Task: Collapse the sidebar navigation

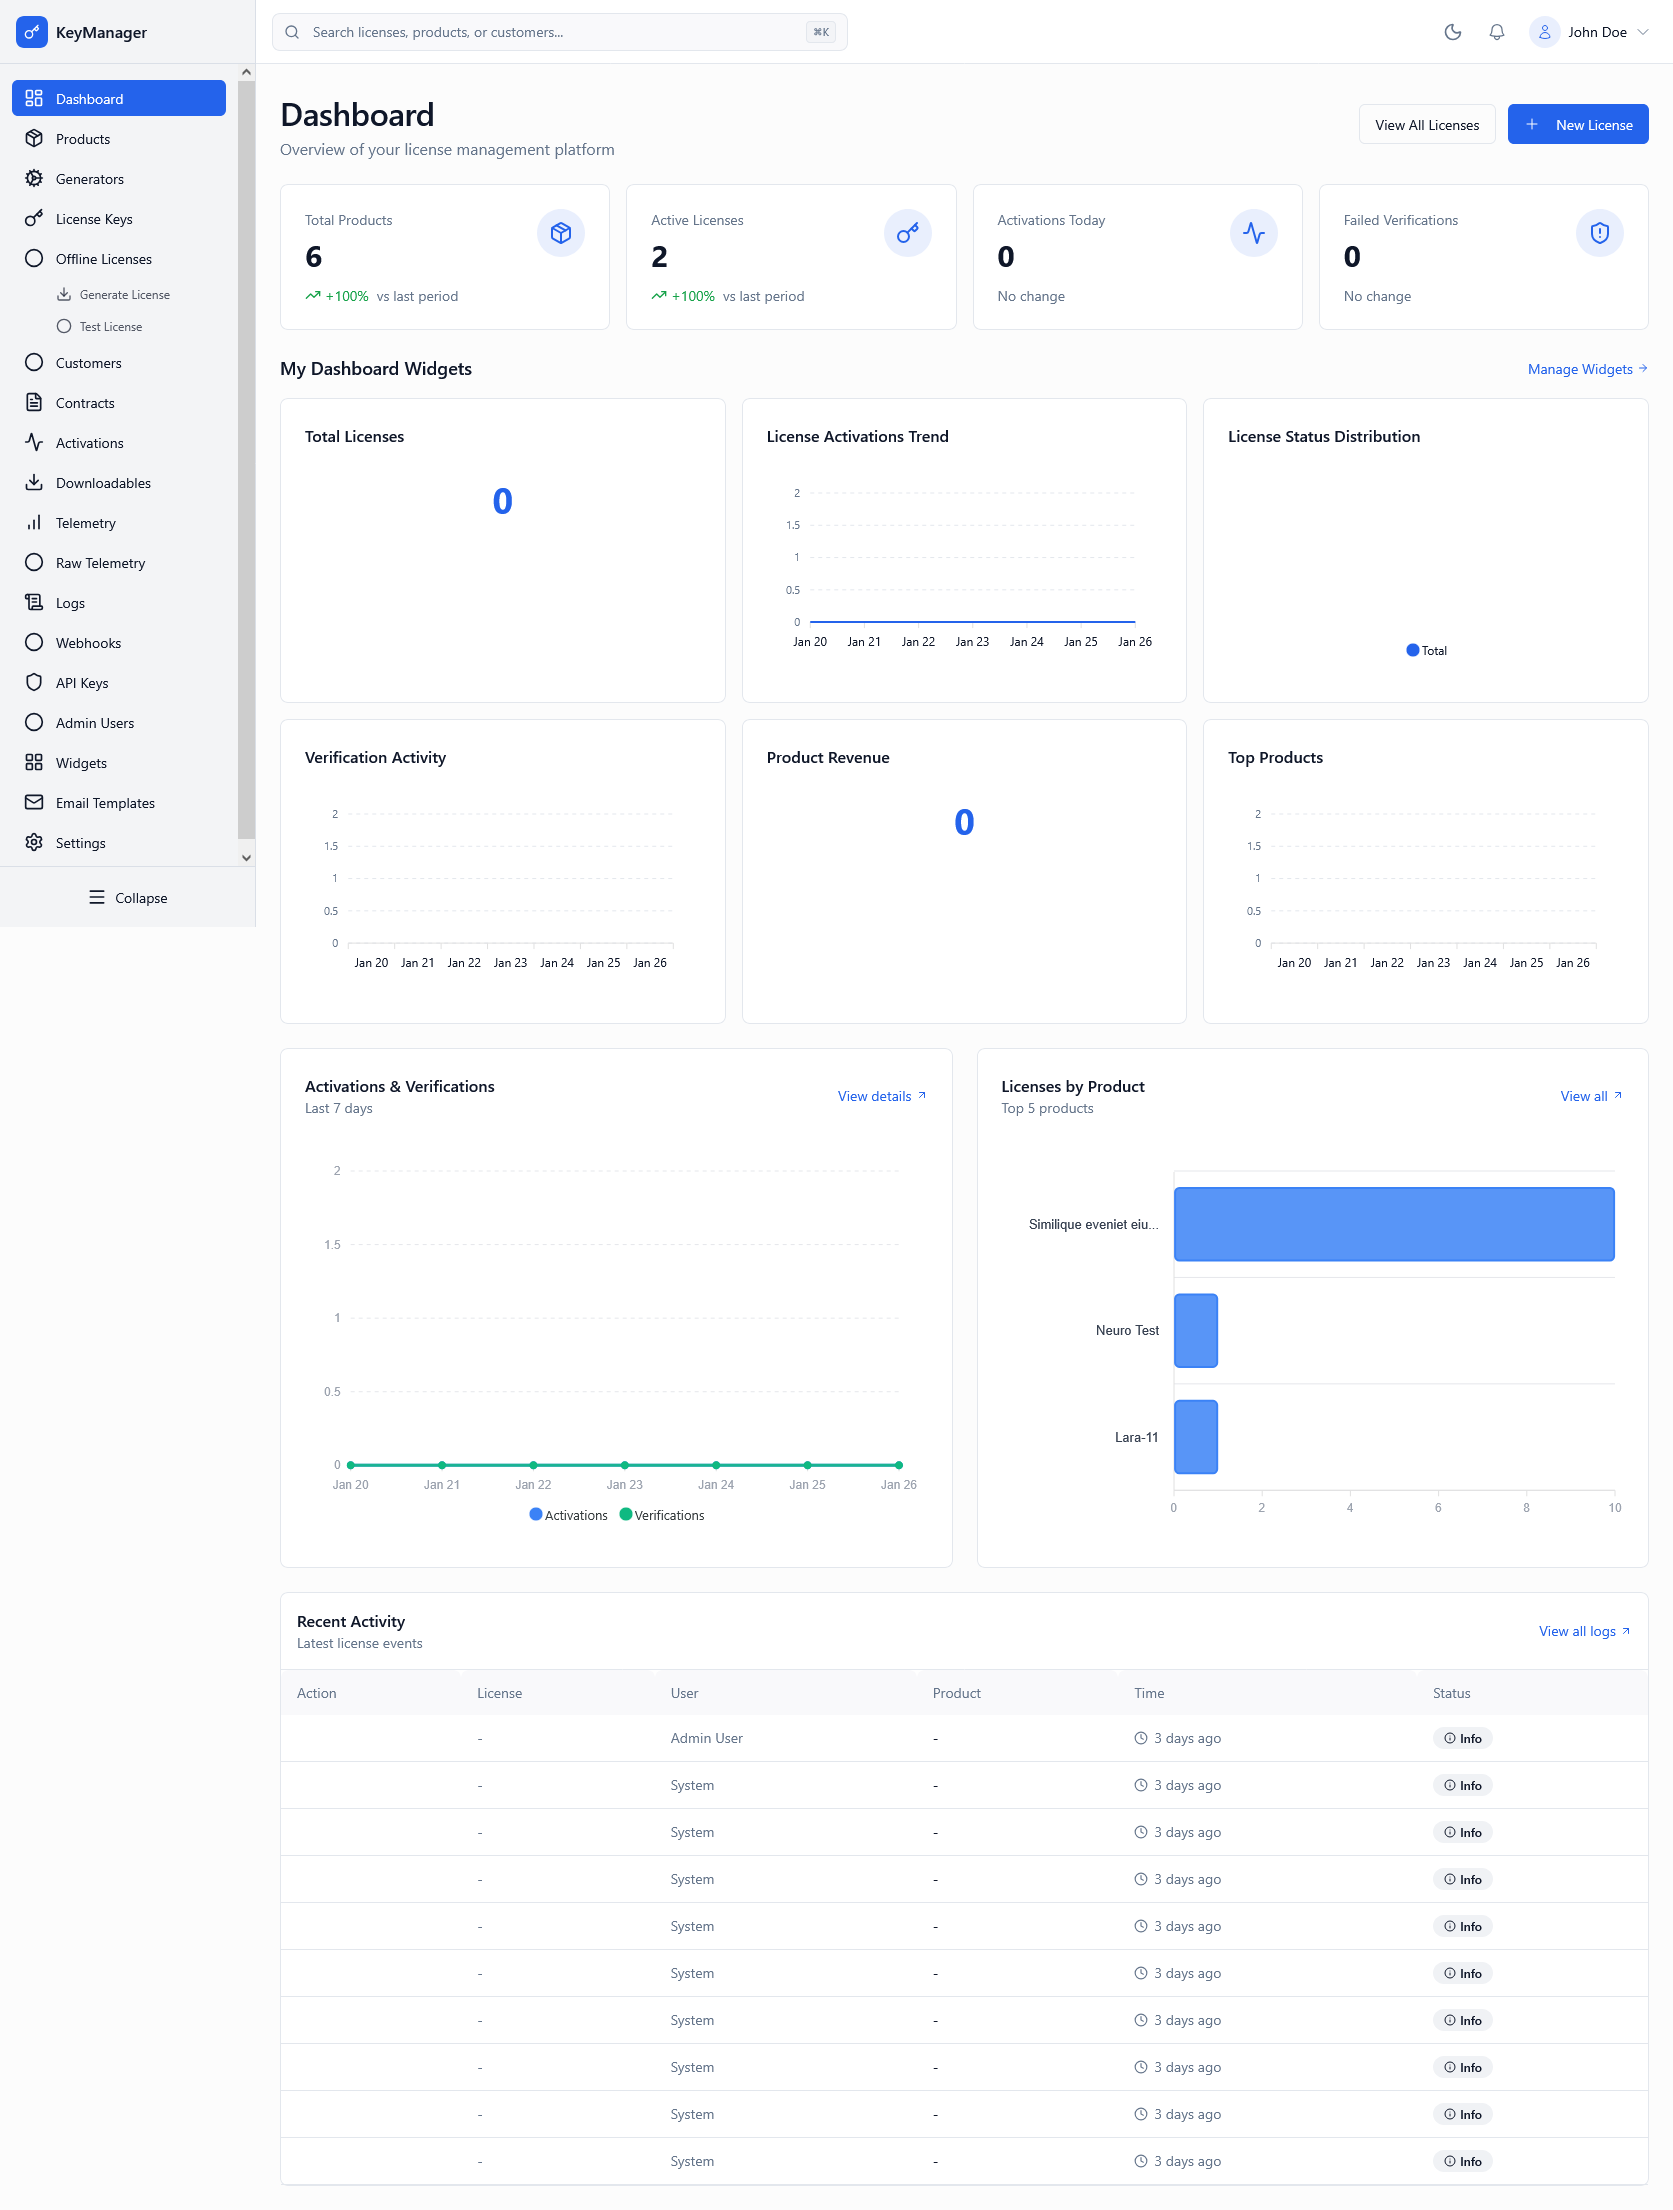Action: click(128, 897)
